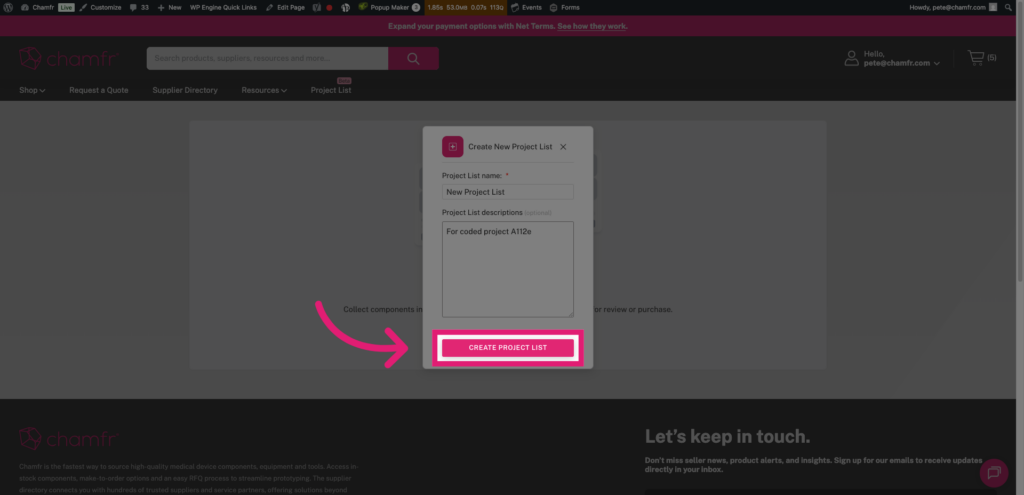Click the user account silhouette icon
Viewport: 1024px width, 495px height.
pyautogui.click(x=852, y=58)
